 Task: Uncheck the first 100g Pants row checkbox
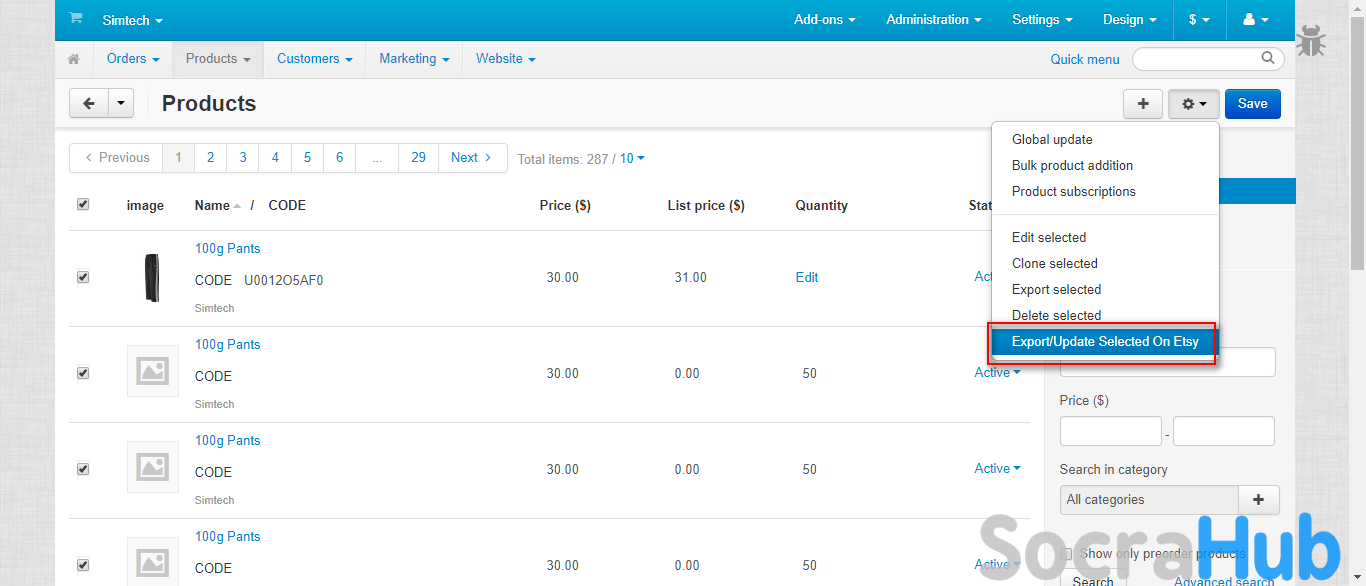click(83, 277)
